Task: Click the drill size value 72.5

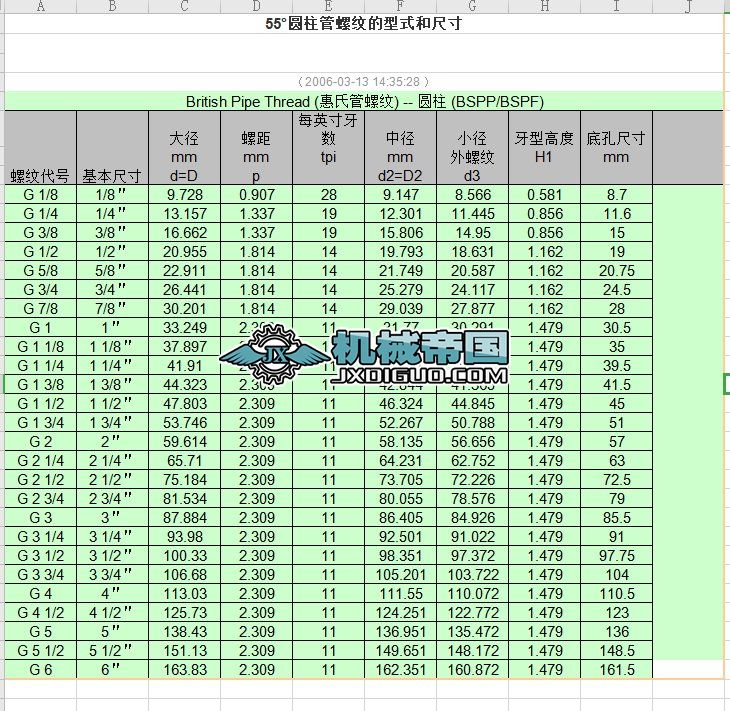Action: coord(617,480)
